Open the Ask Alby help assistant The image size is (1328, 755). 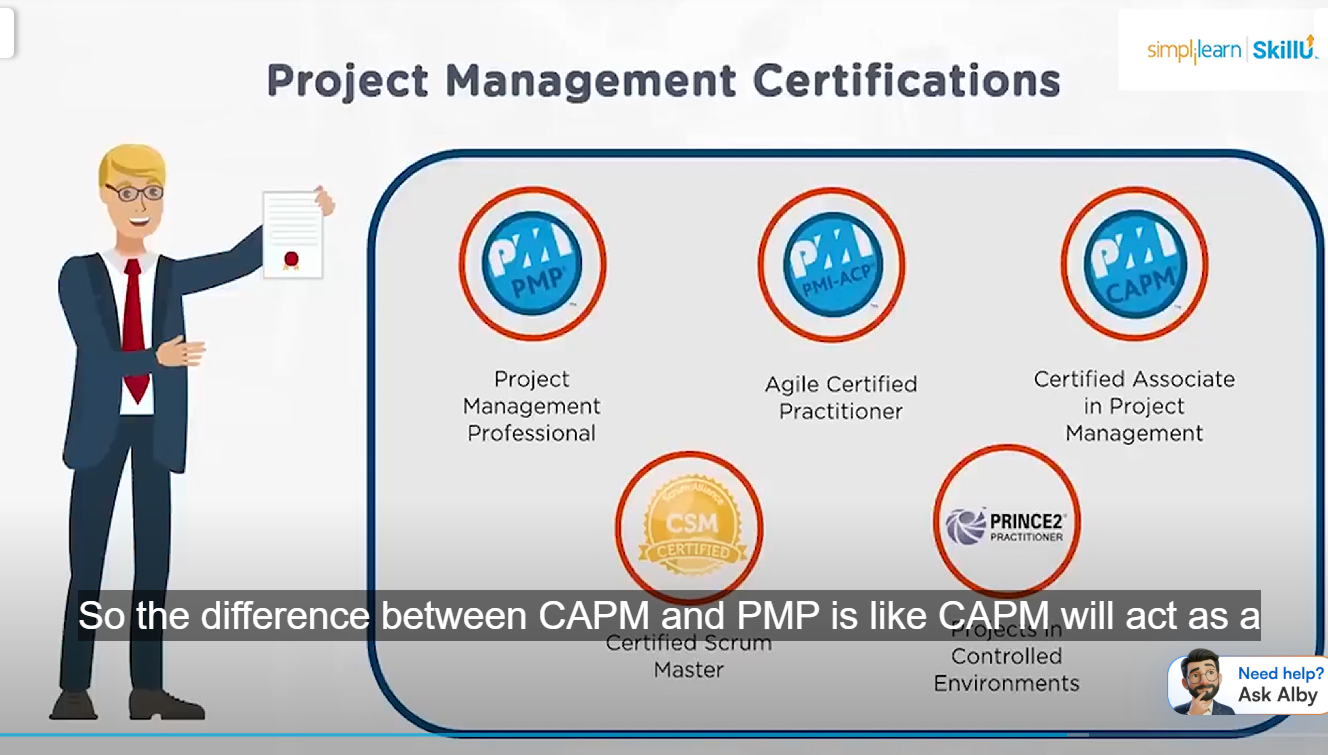(1248, 684)
